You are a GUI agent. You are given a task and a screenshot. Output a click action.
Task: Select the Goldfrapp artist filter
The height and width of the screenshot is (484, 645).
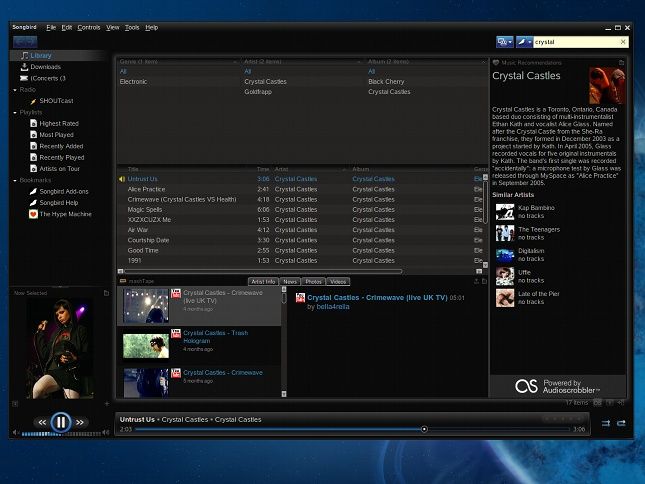258,92
